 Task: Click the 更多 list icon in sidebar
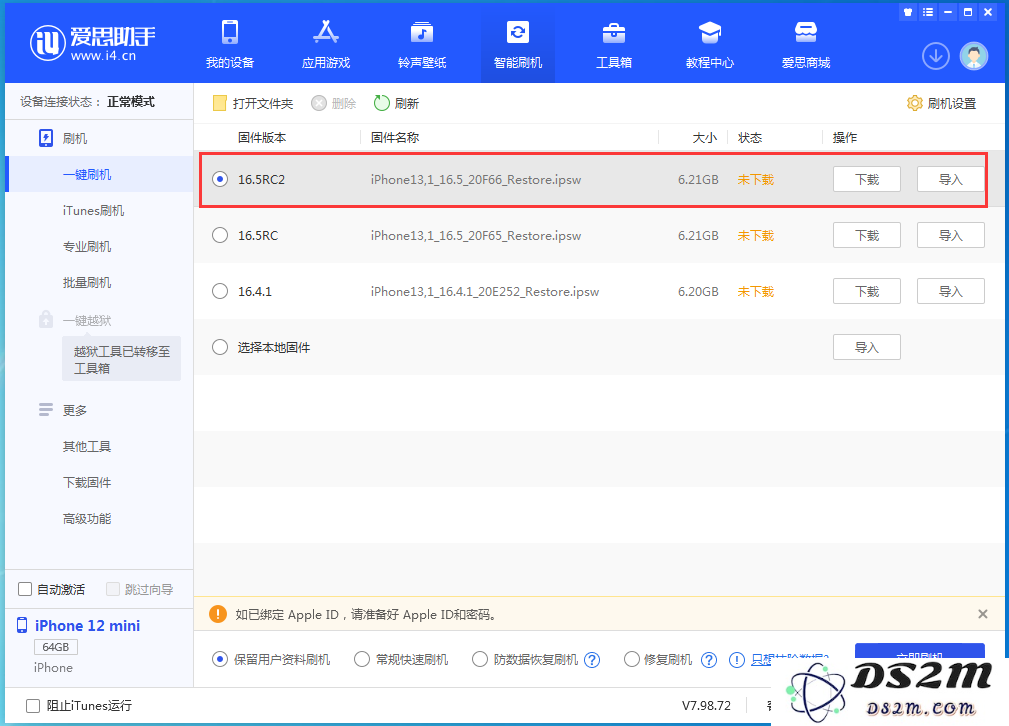click(x=46, y=410)
